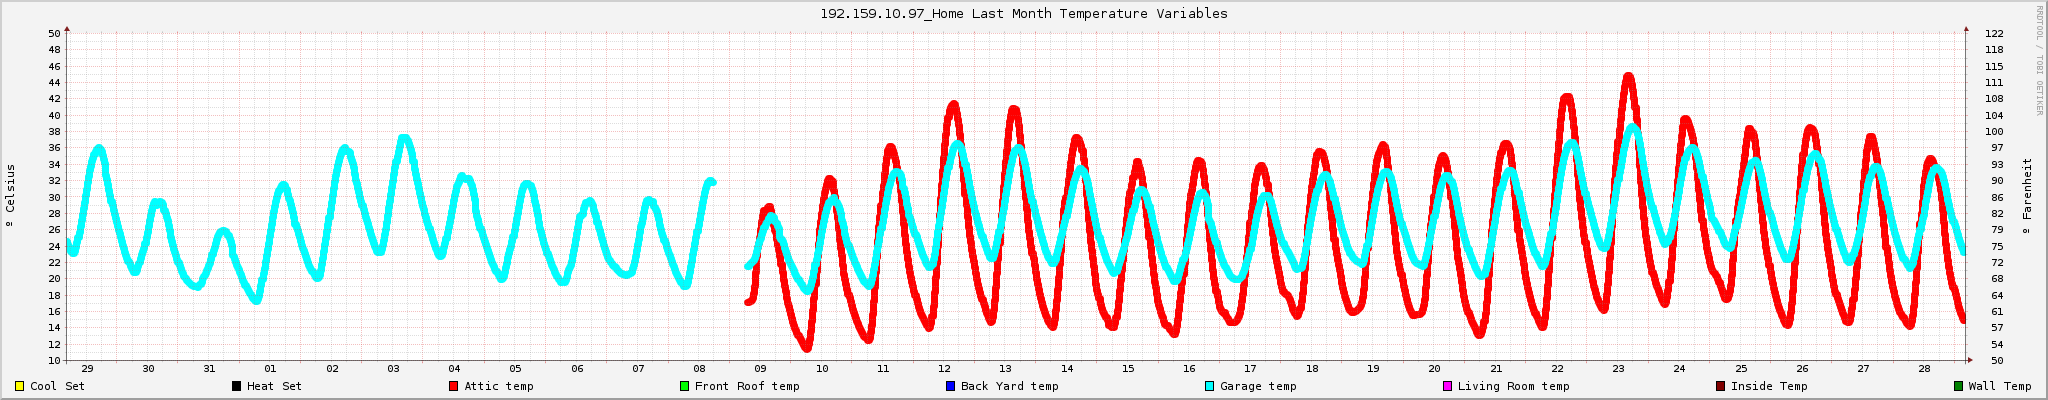Click the black Heat Set legend swatch
Viewport: 2048px width, 400px height.
(236, 386)
